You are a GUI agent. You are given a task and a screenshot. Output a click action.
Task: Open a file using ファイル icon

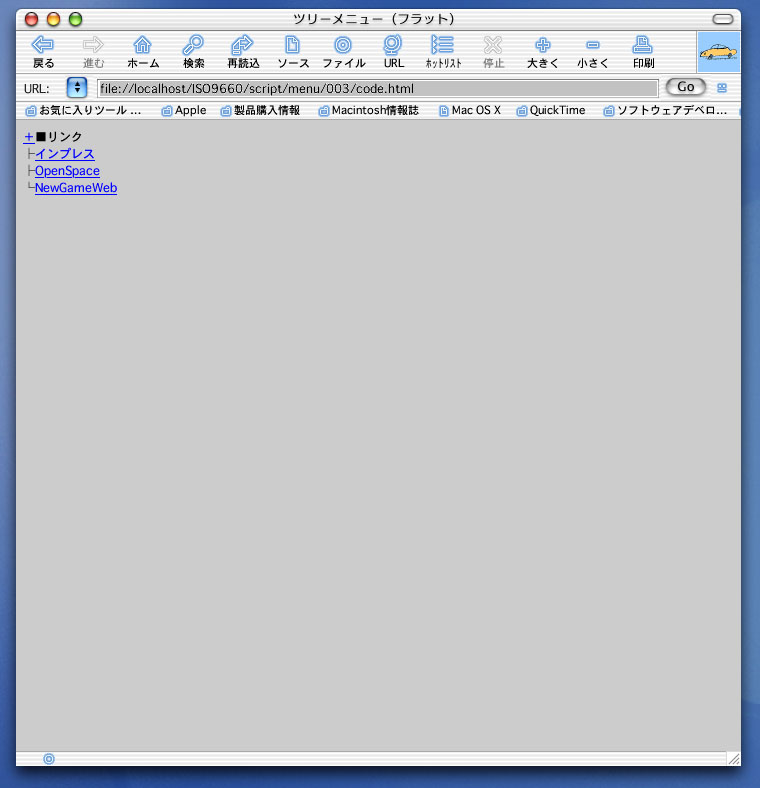[343, 45]
